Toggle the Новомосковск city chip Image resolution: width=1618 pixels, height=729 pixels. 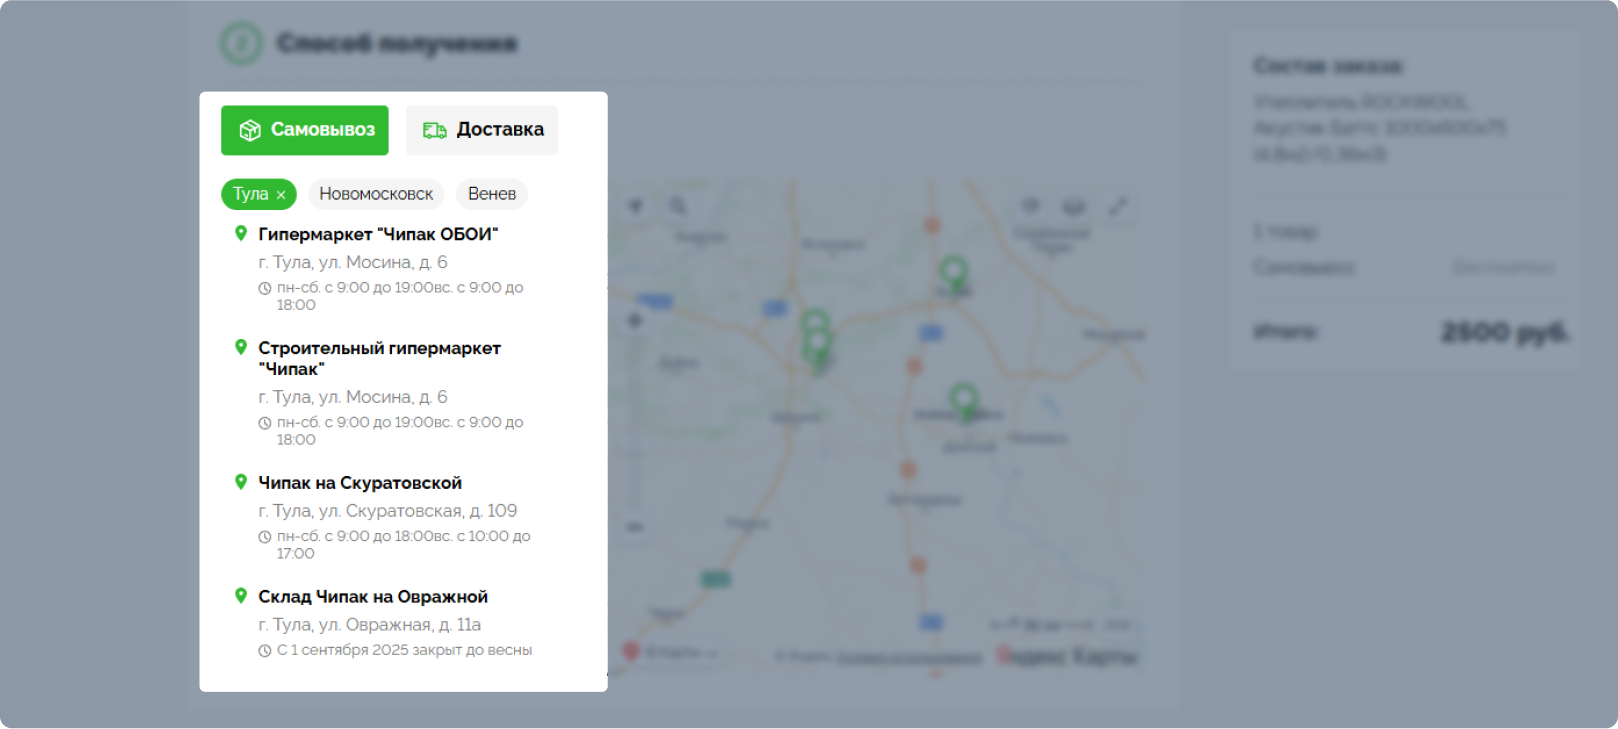pyautogui.click(x=376, y=194)
